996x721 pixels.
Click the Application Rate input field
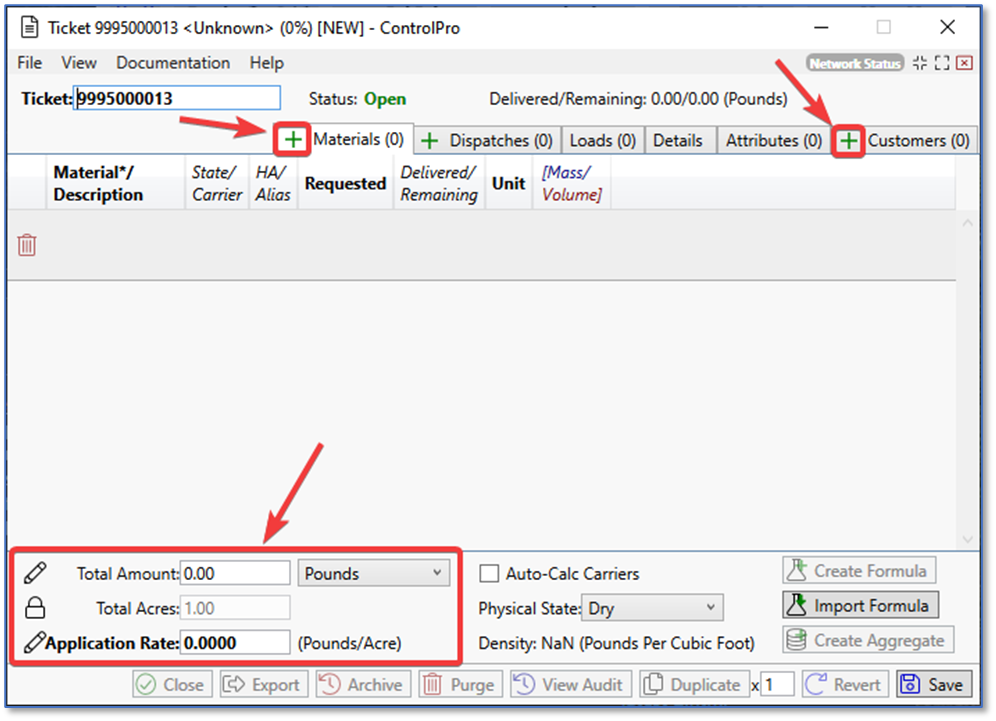click(x=235, y=643)
